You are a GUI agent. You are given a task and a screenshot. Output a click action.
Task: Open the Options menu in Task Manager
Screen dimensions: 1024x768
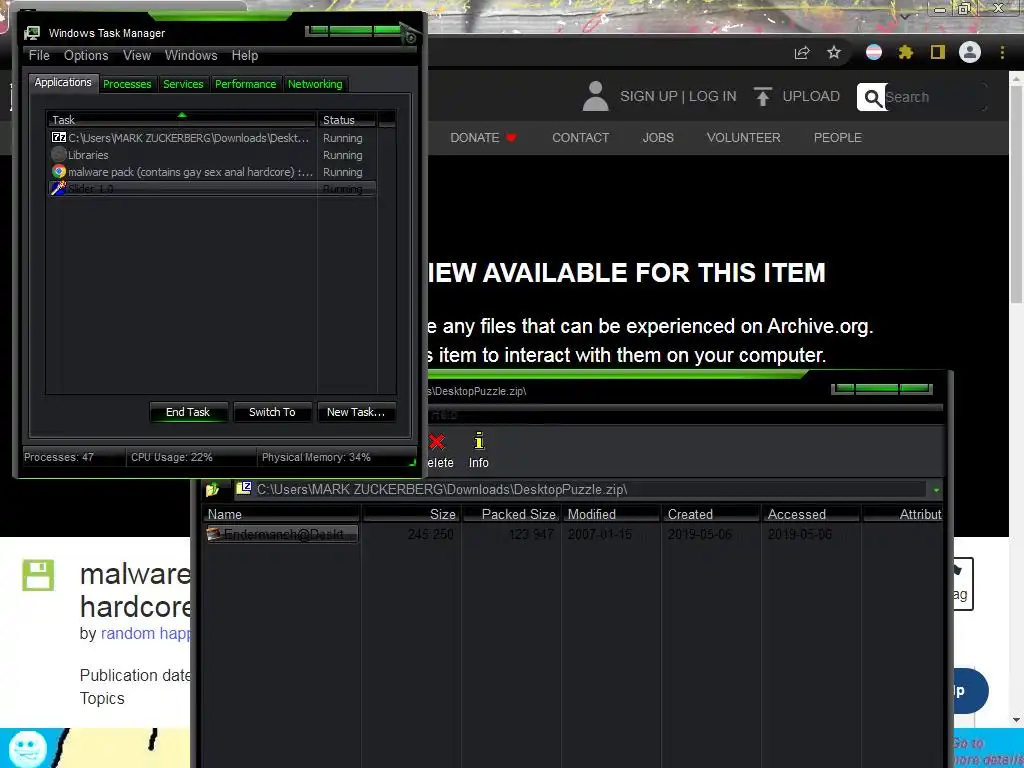point(86,56)
